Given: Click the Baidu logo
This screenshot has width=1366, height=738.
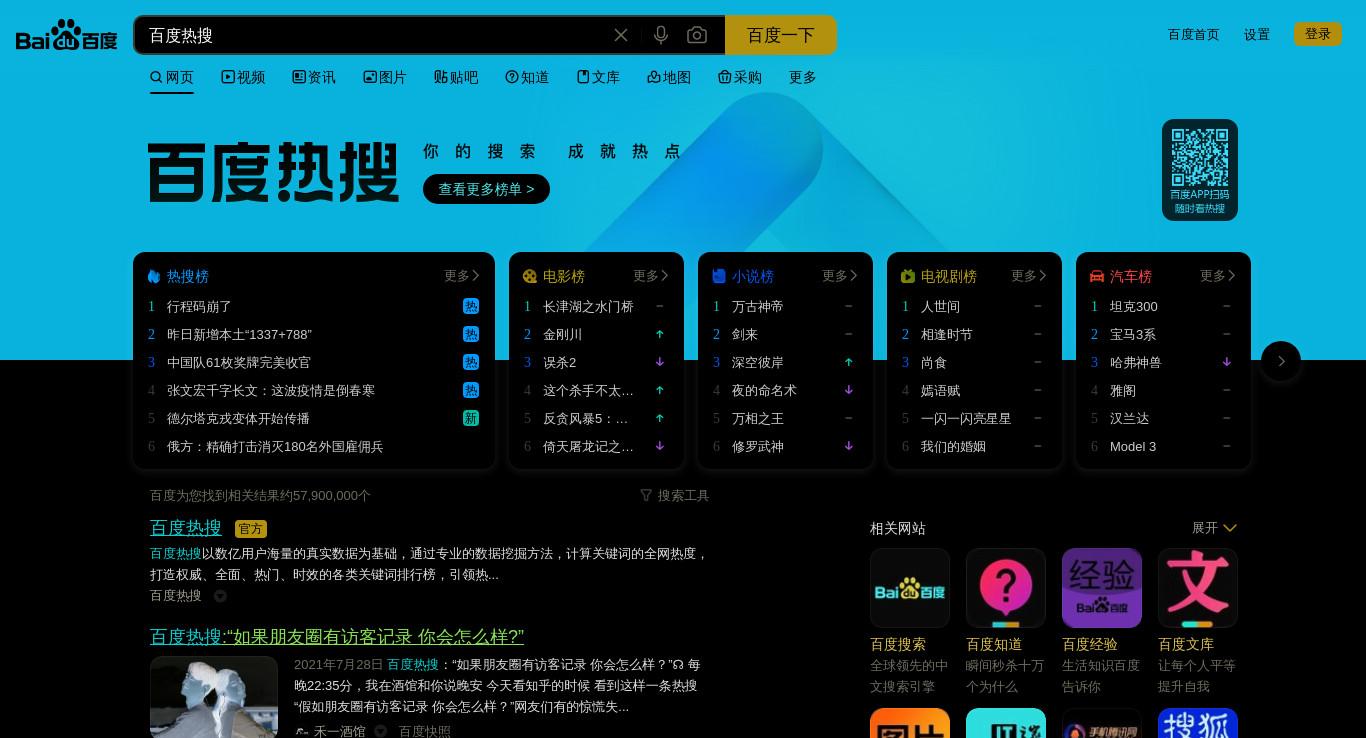Looking at the screenshot, I should [x=66, y=35].
